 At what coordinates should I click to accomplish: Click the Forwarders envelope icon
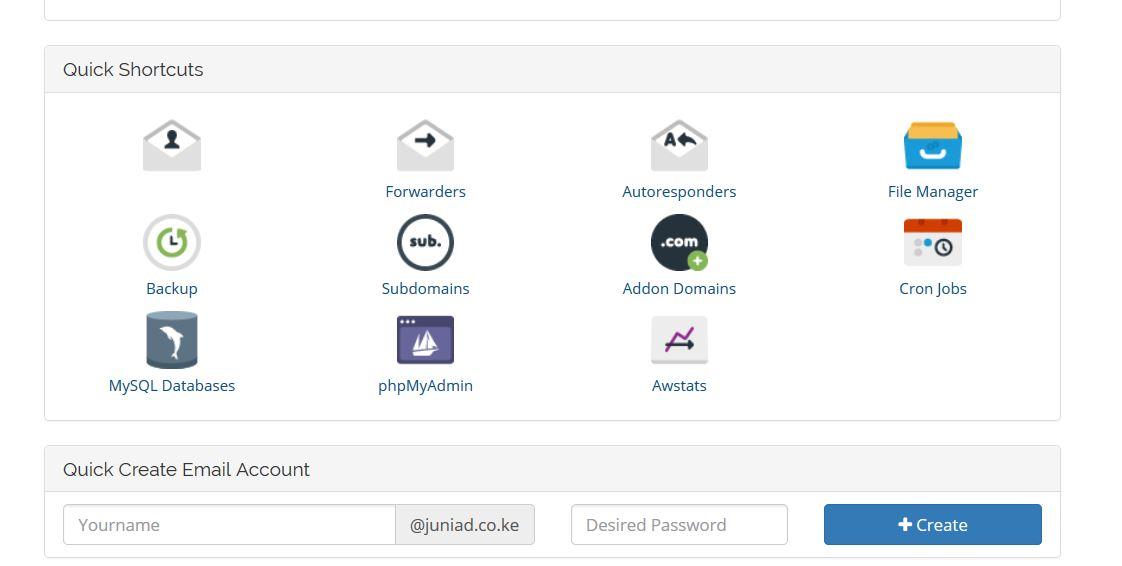click(x=425, y=146)
